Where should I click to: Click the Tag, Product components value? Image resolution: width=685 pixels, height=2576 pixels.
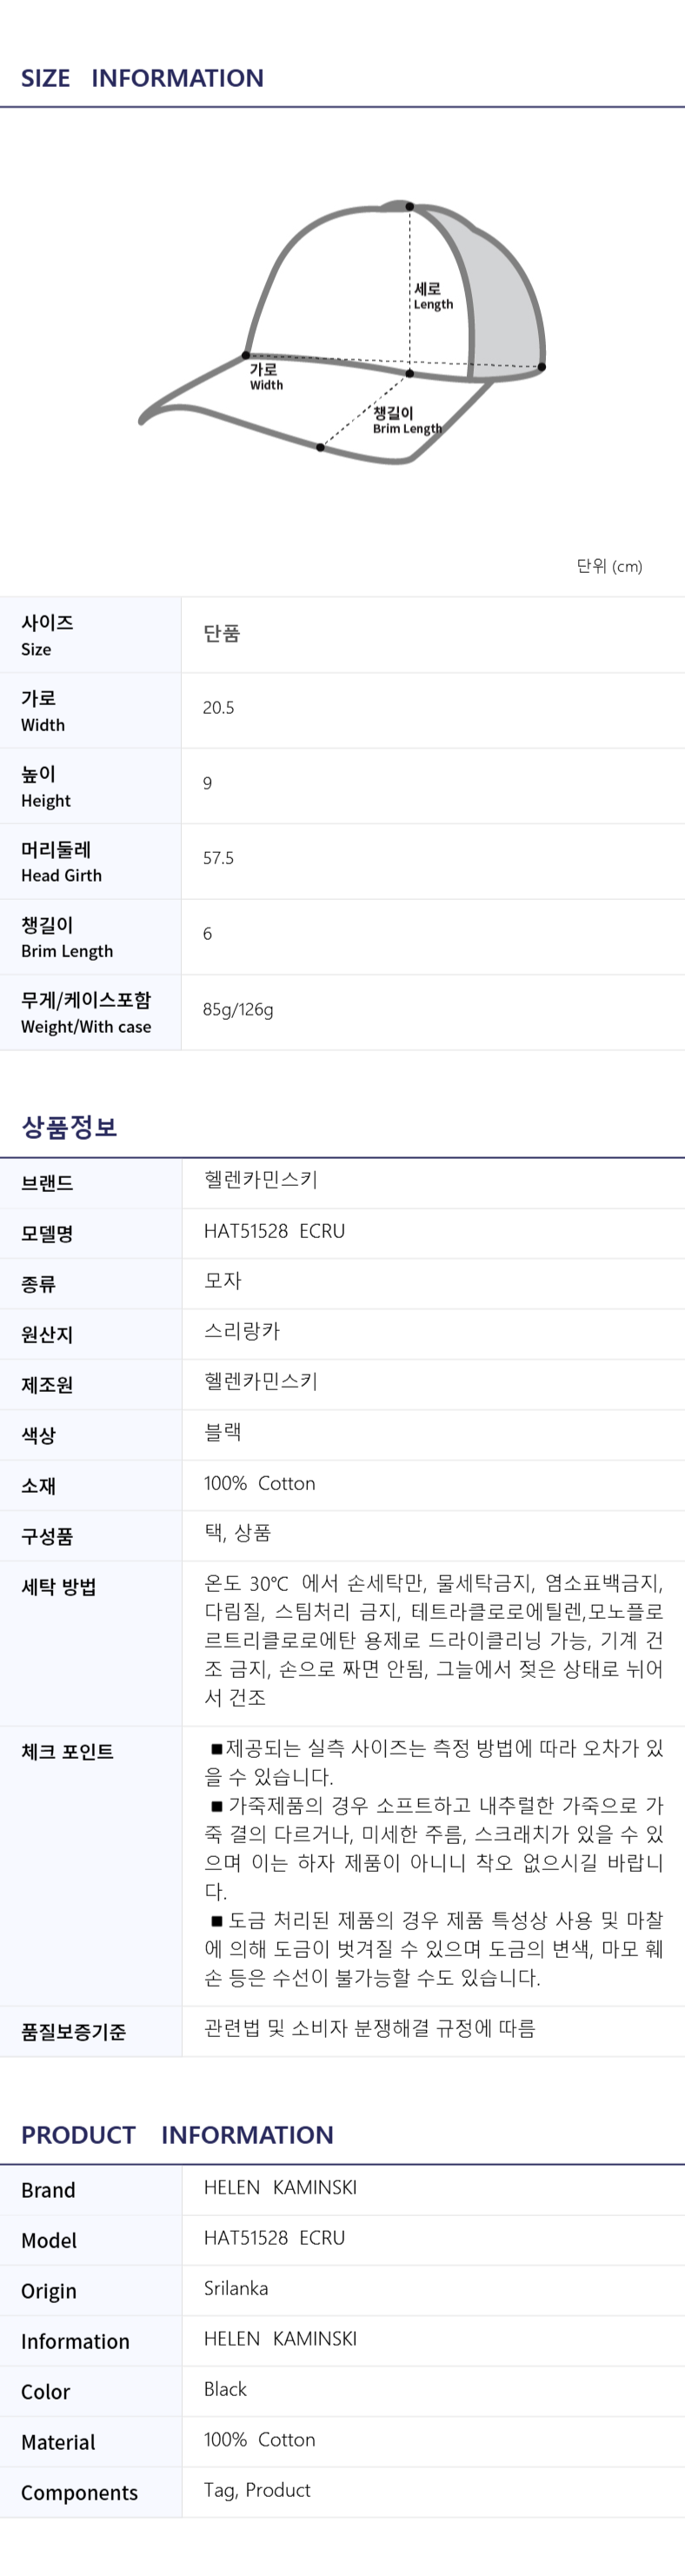257,2490
